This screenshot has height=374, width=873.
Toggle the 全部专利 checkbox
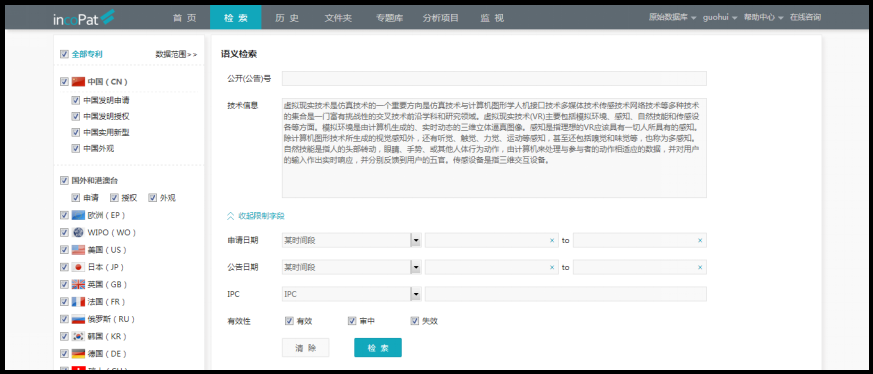pyautogui.click(x=64, y=54)
